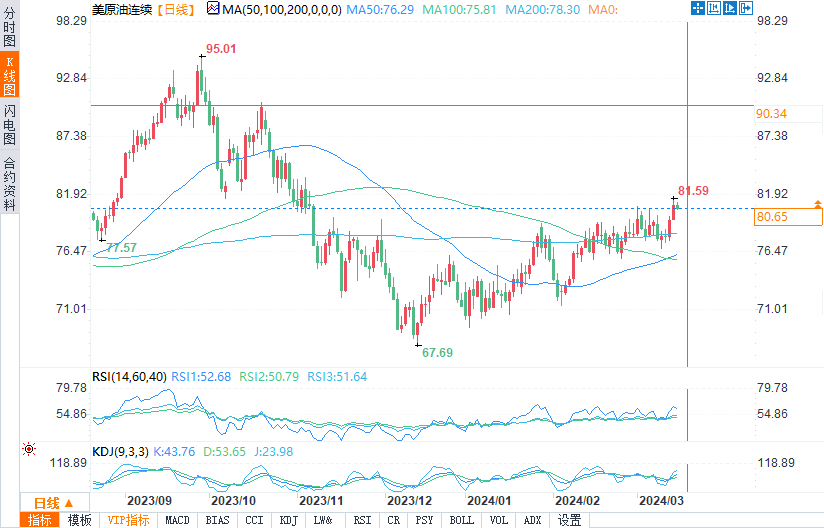824x528 pixels.
Task: Click the orange marker above the 80.65 price tag
Action: pyautogui.click(x=817, y=203)
